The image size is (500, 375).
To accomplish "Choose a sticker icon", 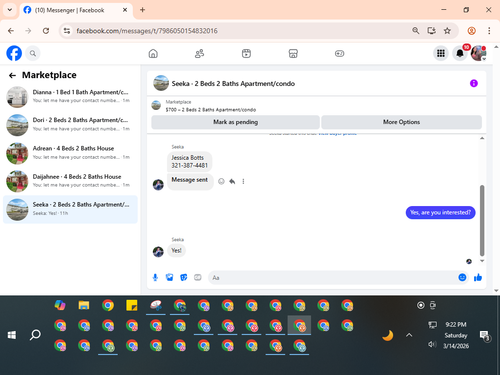I will tap(184, 277).
